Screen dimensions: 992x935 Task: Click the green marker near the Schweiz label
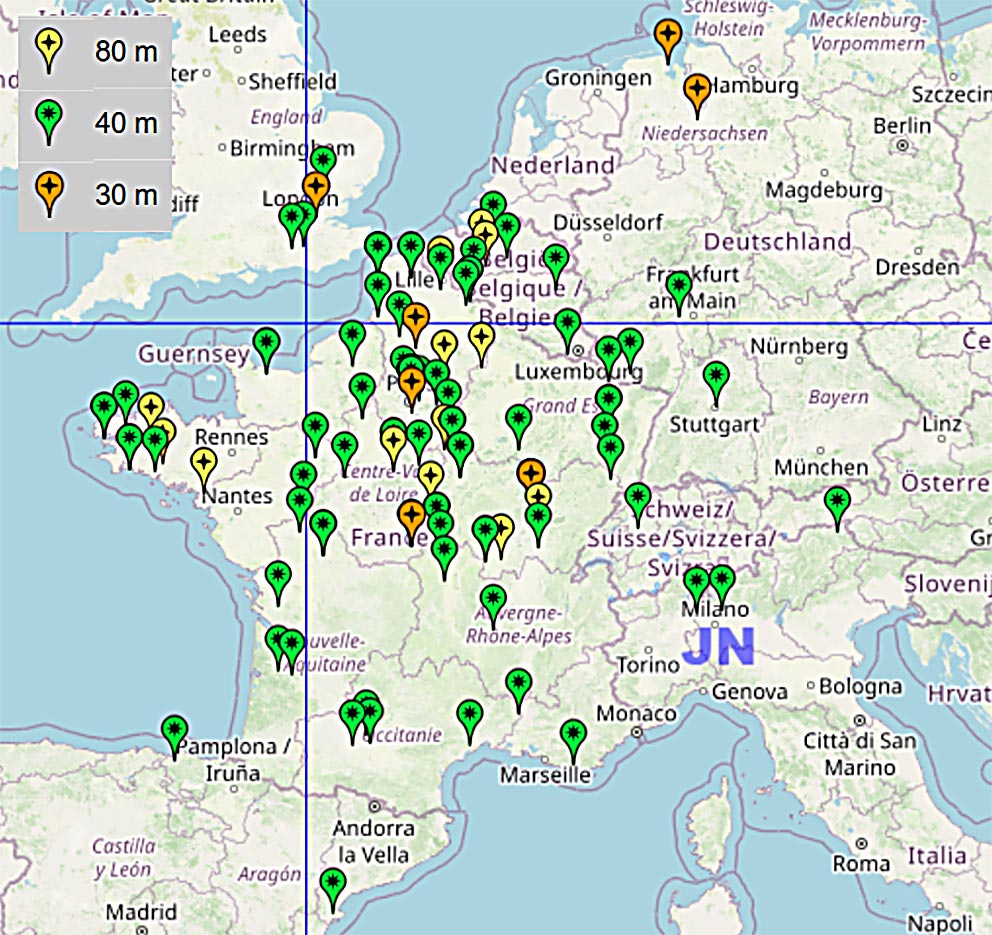[638, 499]
